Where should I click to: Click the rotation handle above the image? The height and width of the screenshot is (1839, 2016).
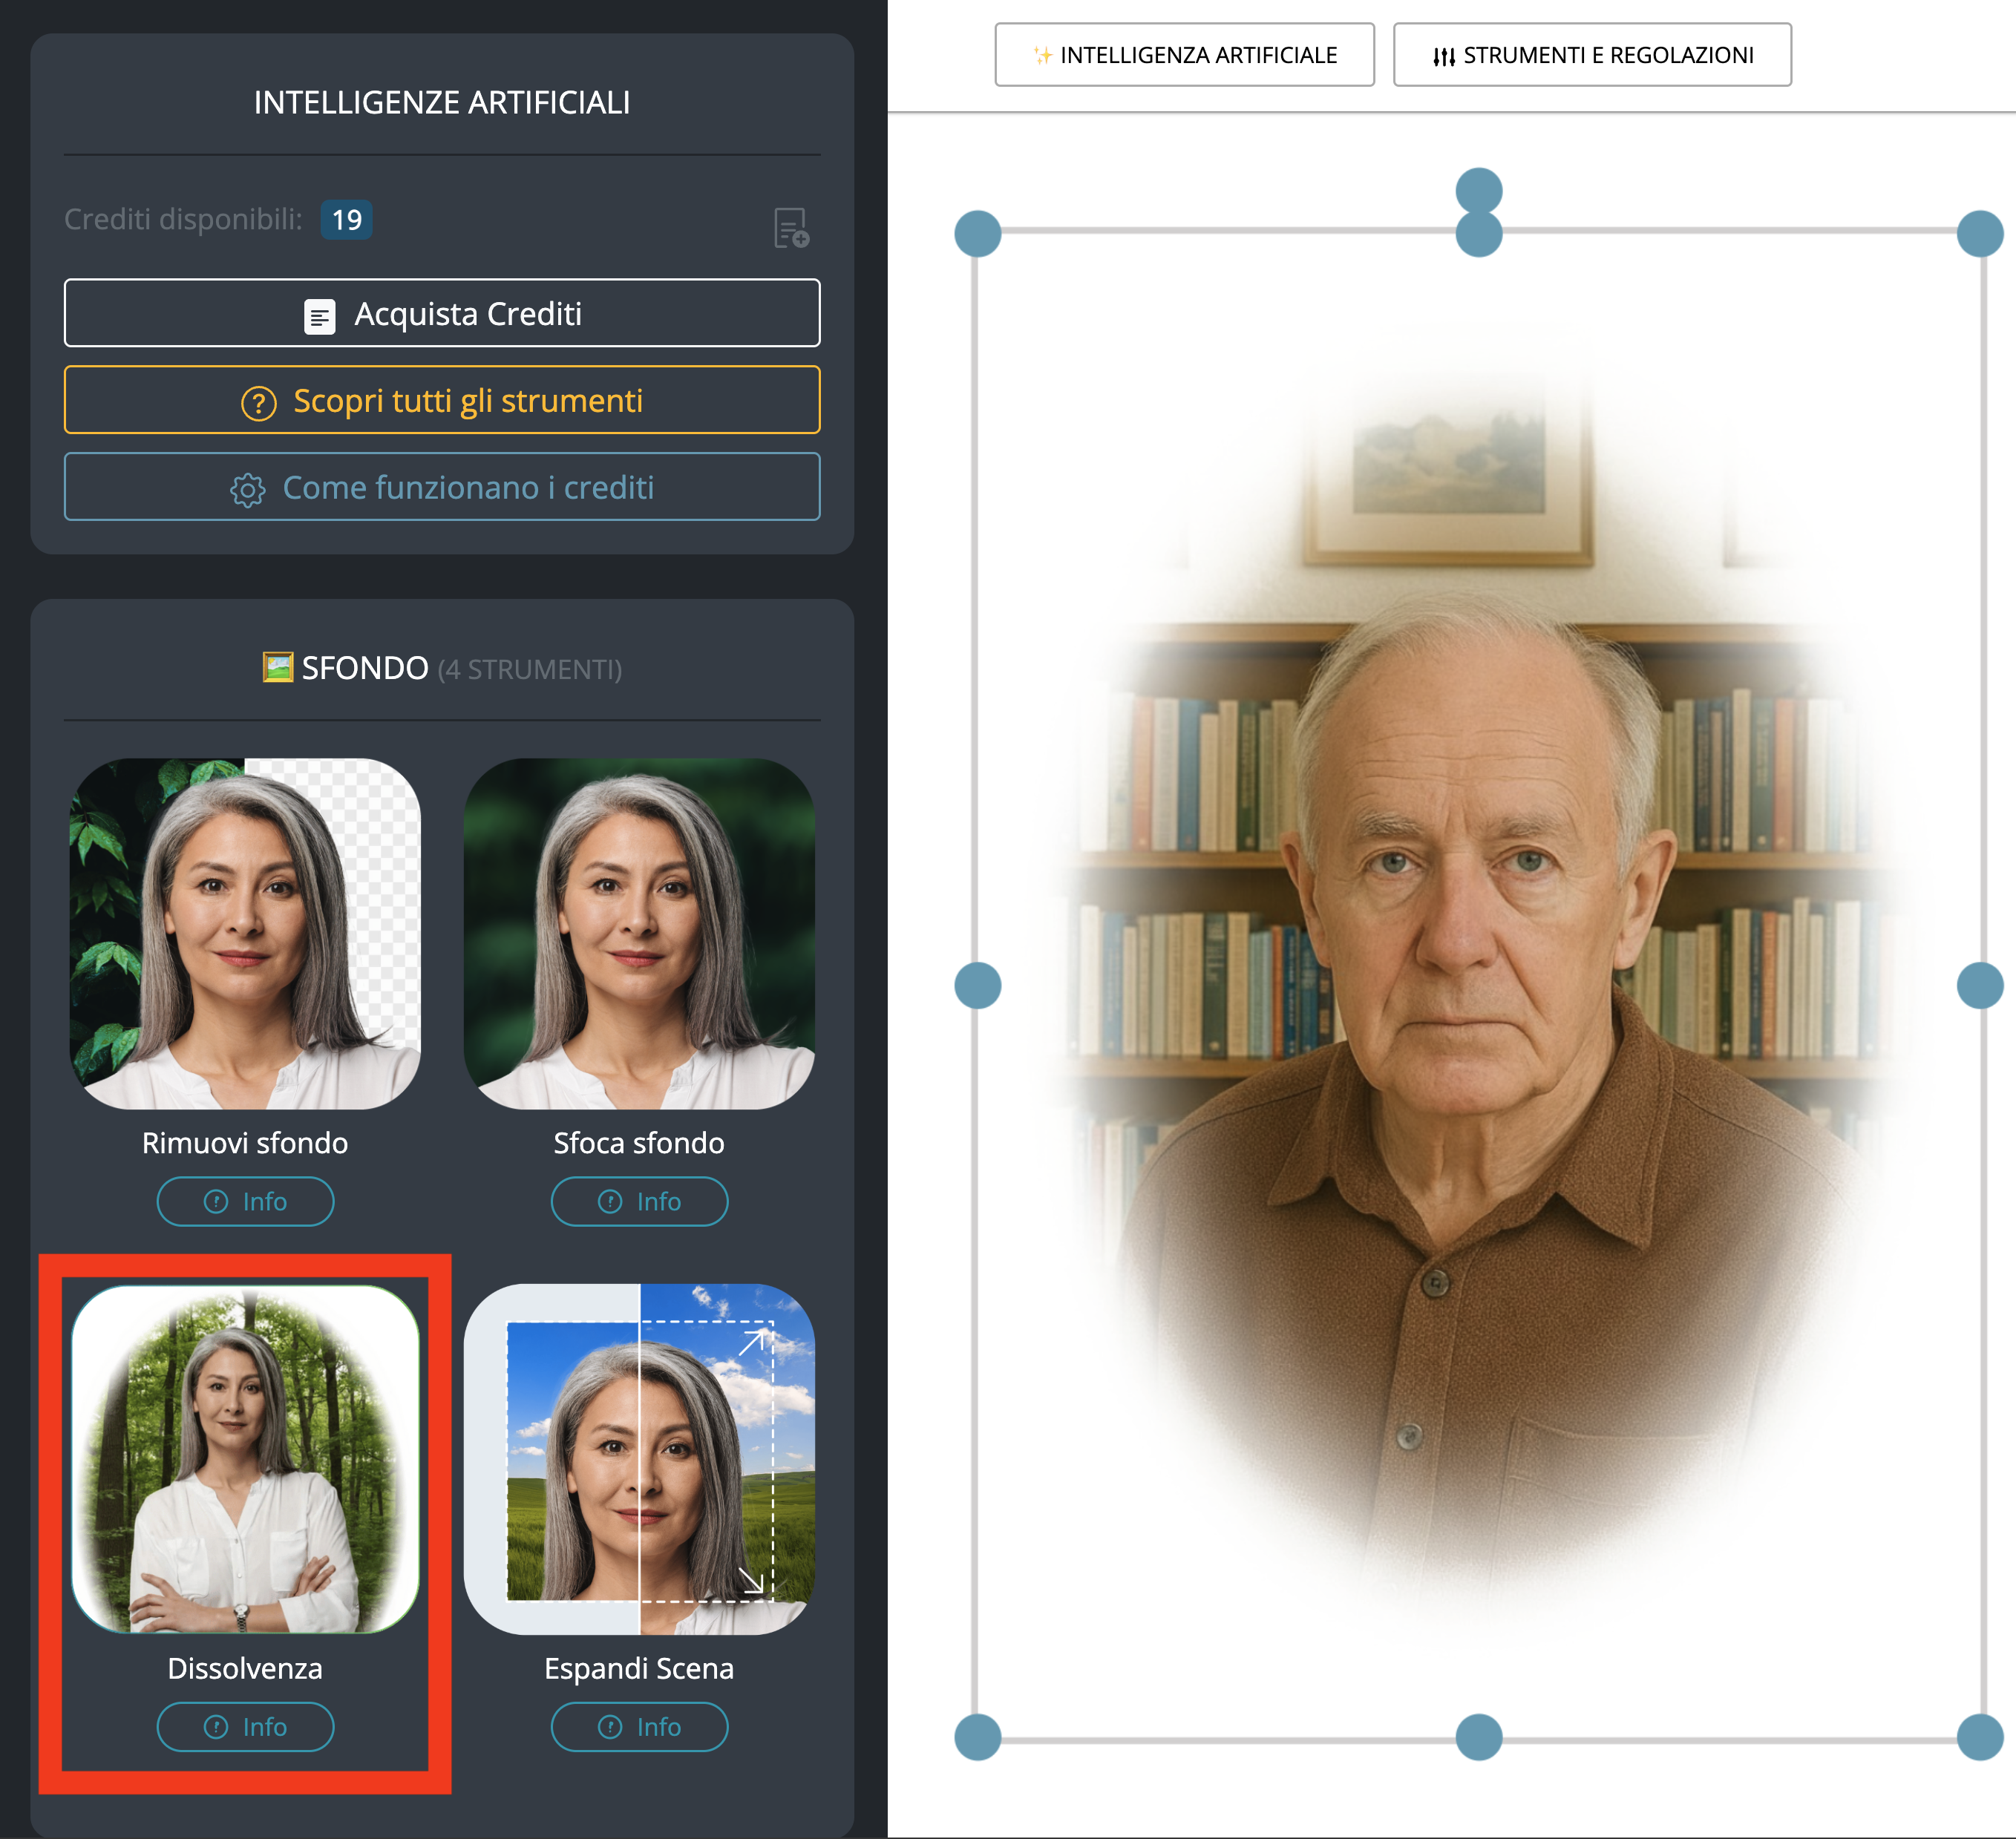(x=1479, y=189)
